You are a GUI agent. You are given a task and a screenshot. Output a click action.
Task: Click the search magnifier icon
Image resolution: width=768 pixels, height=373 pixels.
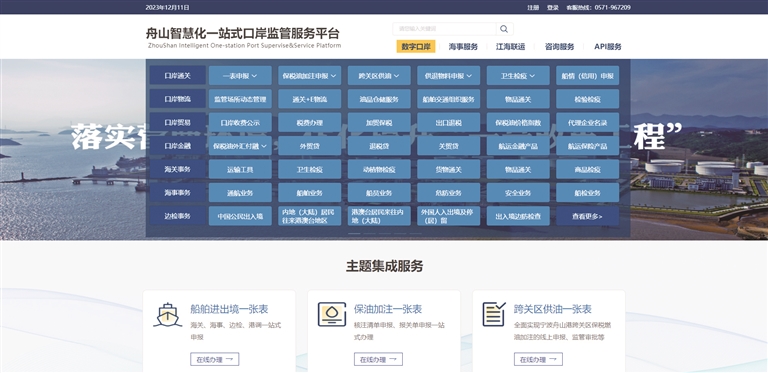[x=504, y=29]
